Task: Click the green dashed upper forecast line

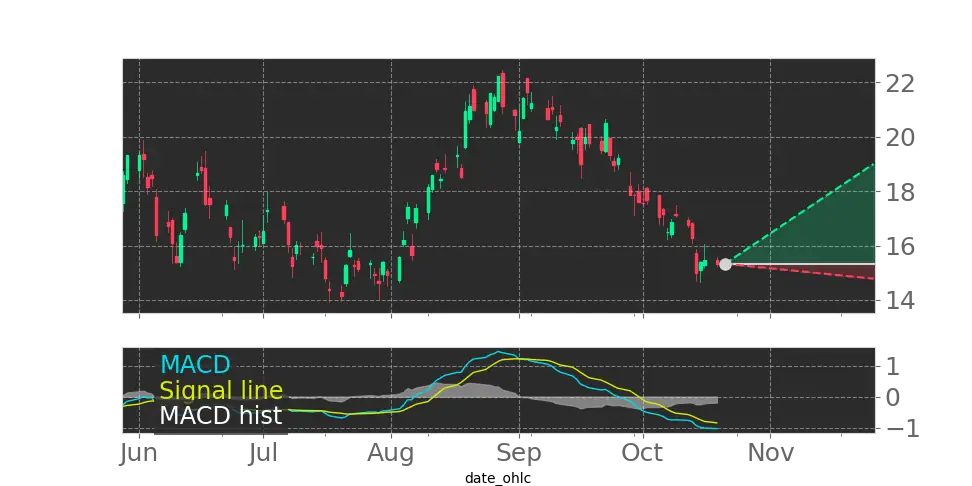Action: 800,214
